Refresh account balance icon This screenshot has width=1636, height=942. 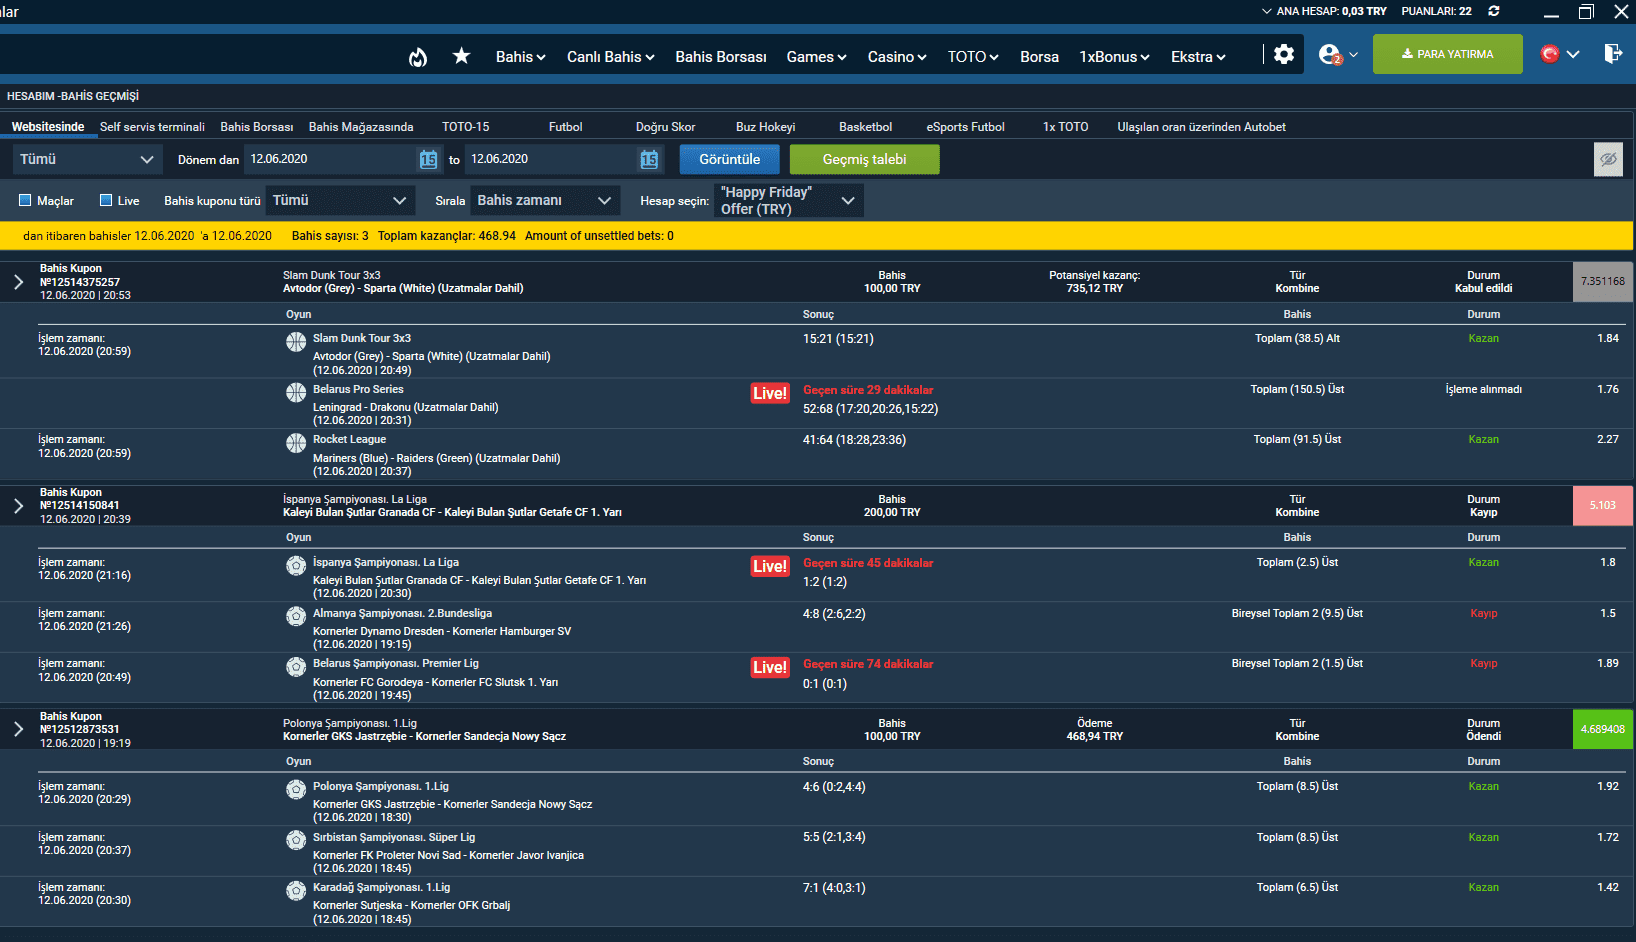(1494, 11)
